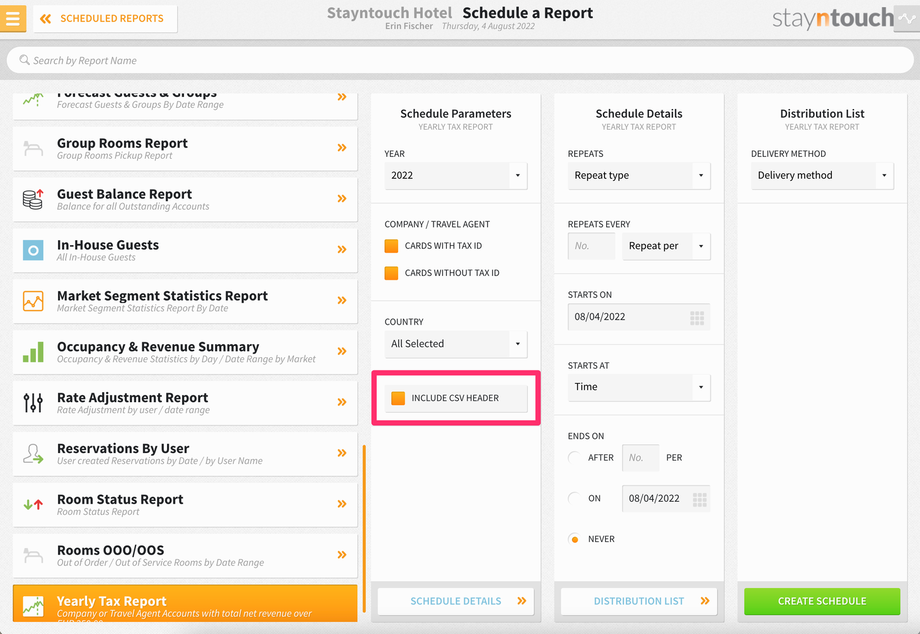Click the After No. input field
The width and height of the screenshot is (920, 634).
(x=640, y=458)
